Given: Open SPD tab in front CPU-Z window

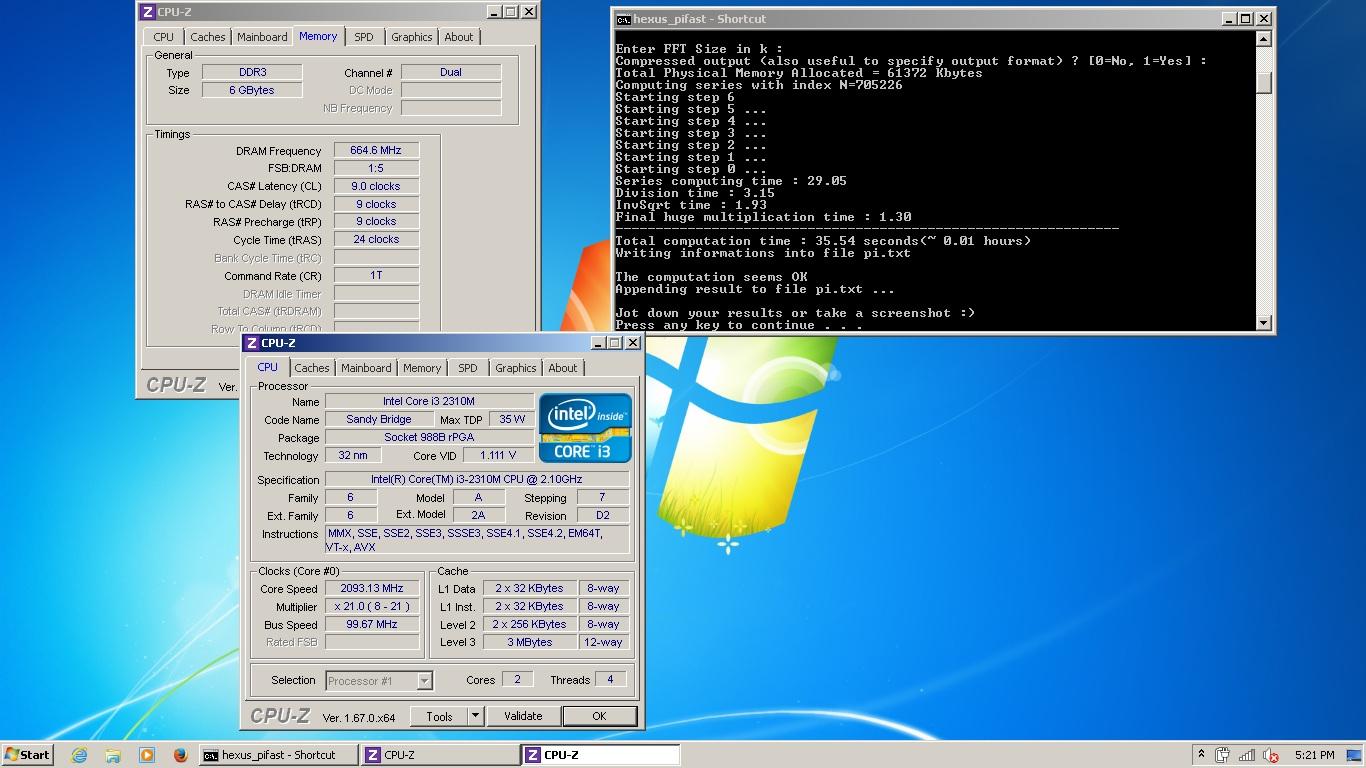Looking at the screenshot, I should point(468,368).
